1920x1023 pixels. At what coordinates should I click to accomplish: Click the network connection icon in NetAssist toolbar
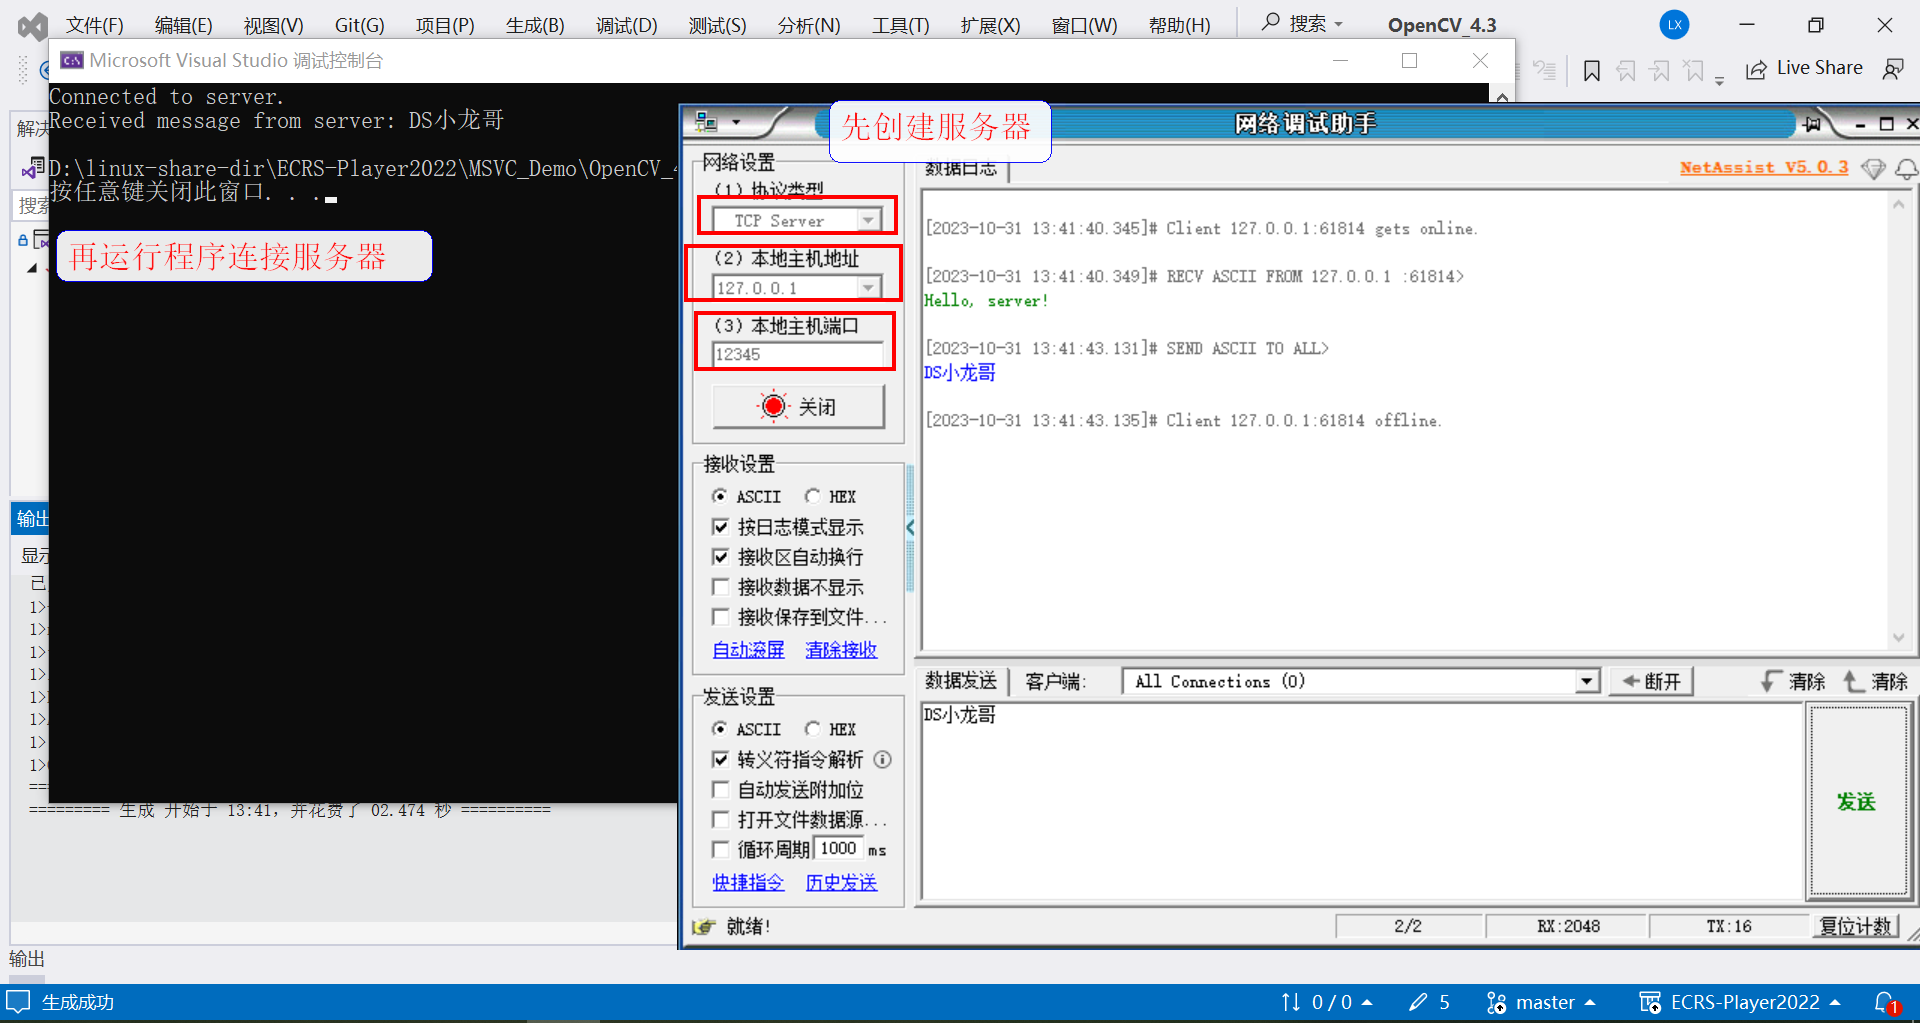click(x=707, y=120)
